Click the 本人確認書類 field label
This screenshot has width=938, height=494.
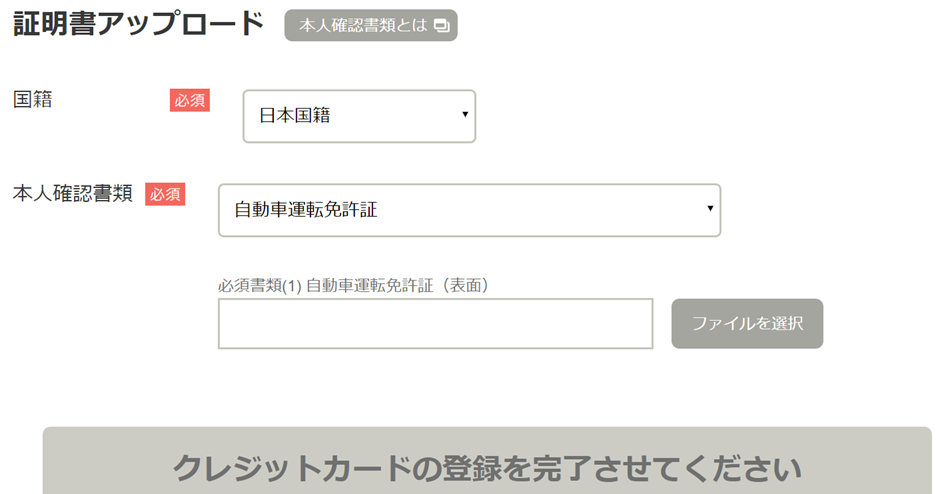tap(72, 194)
